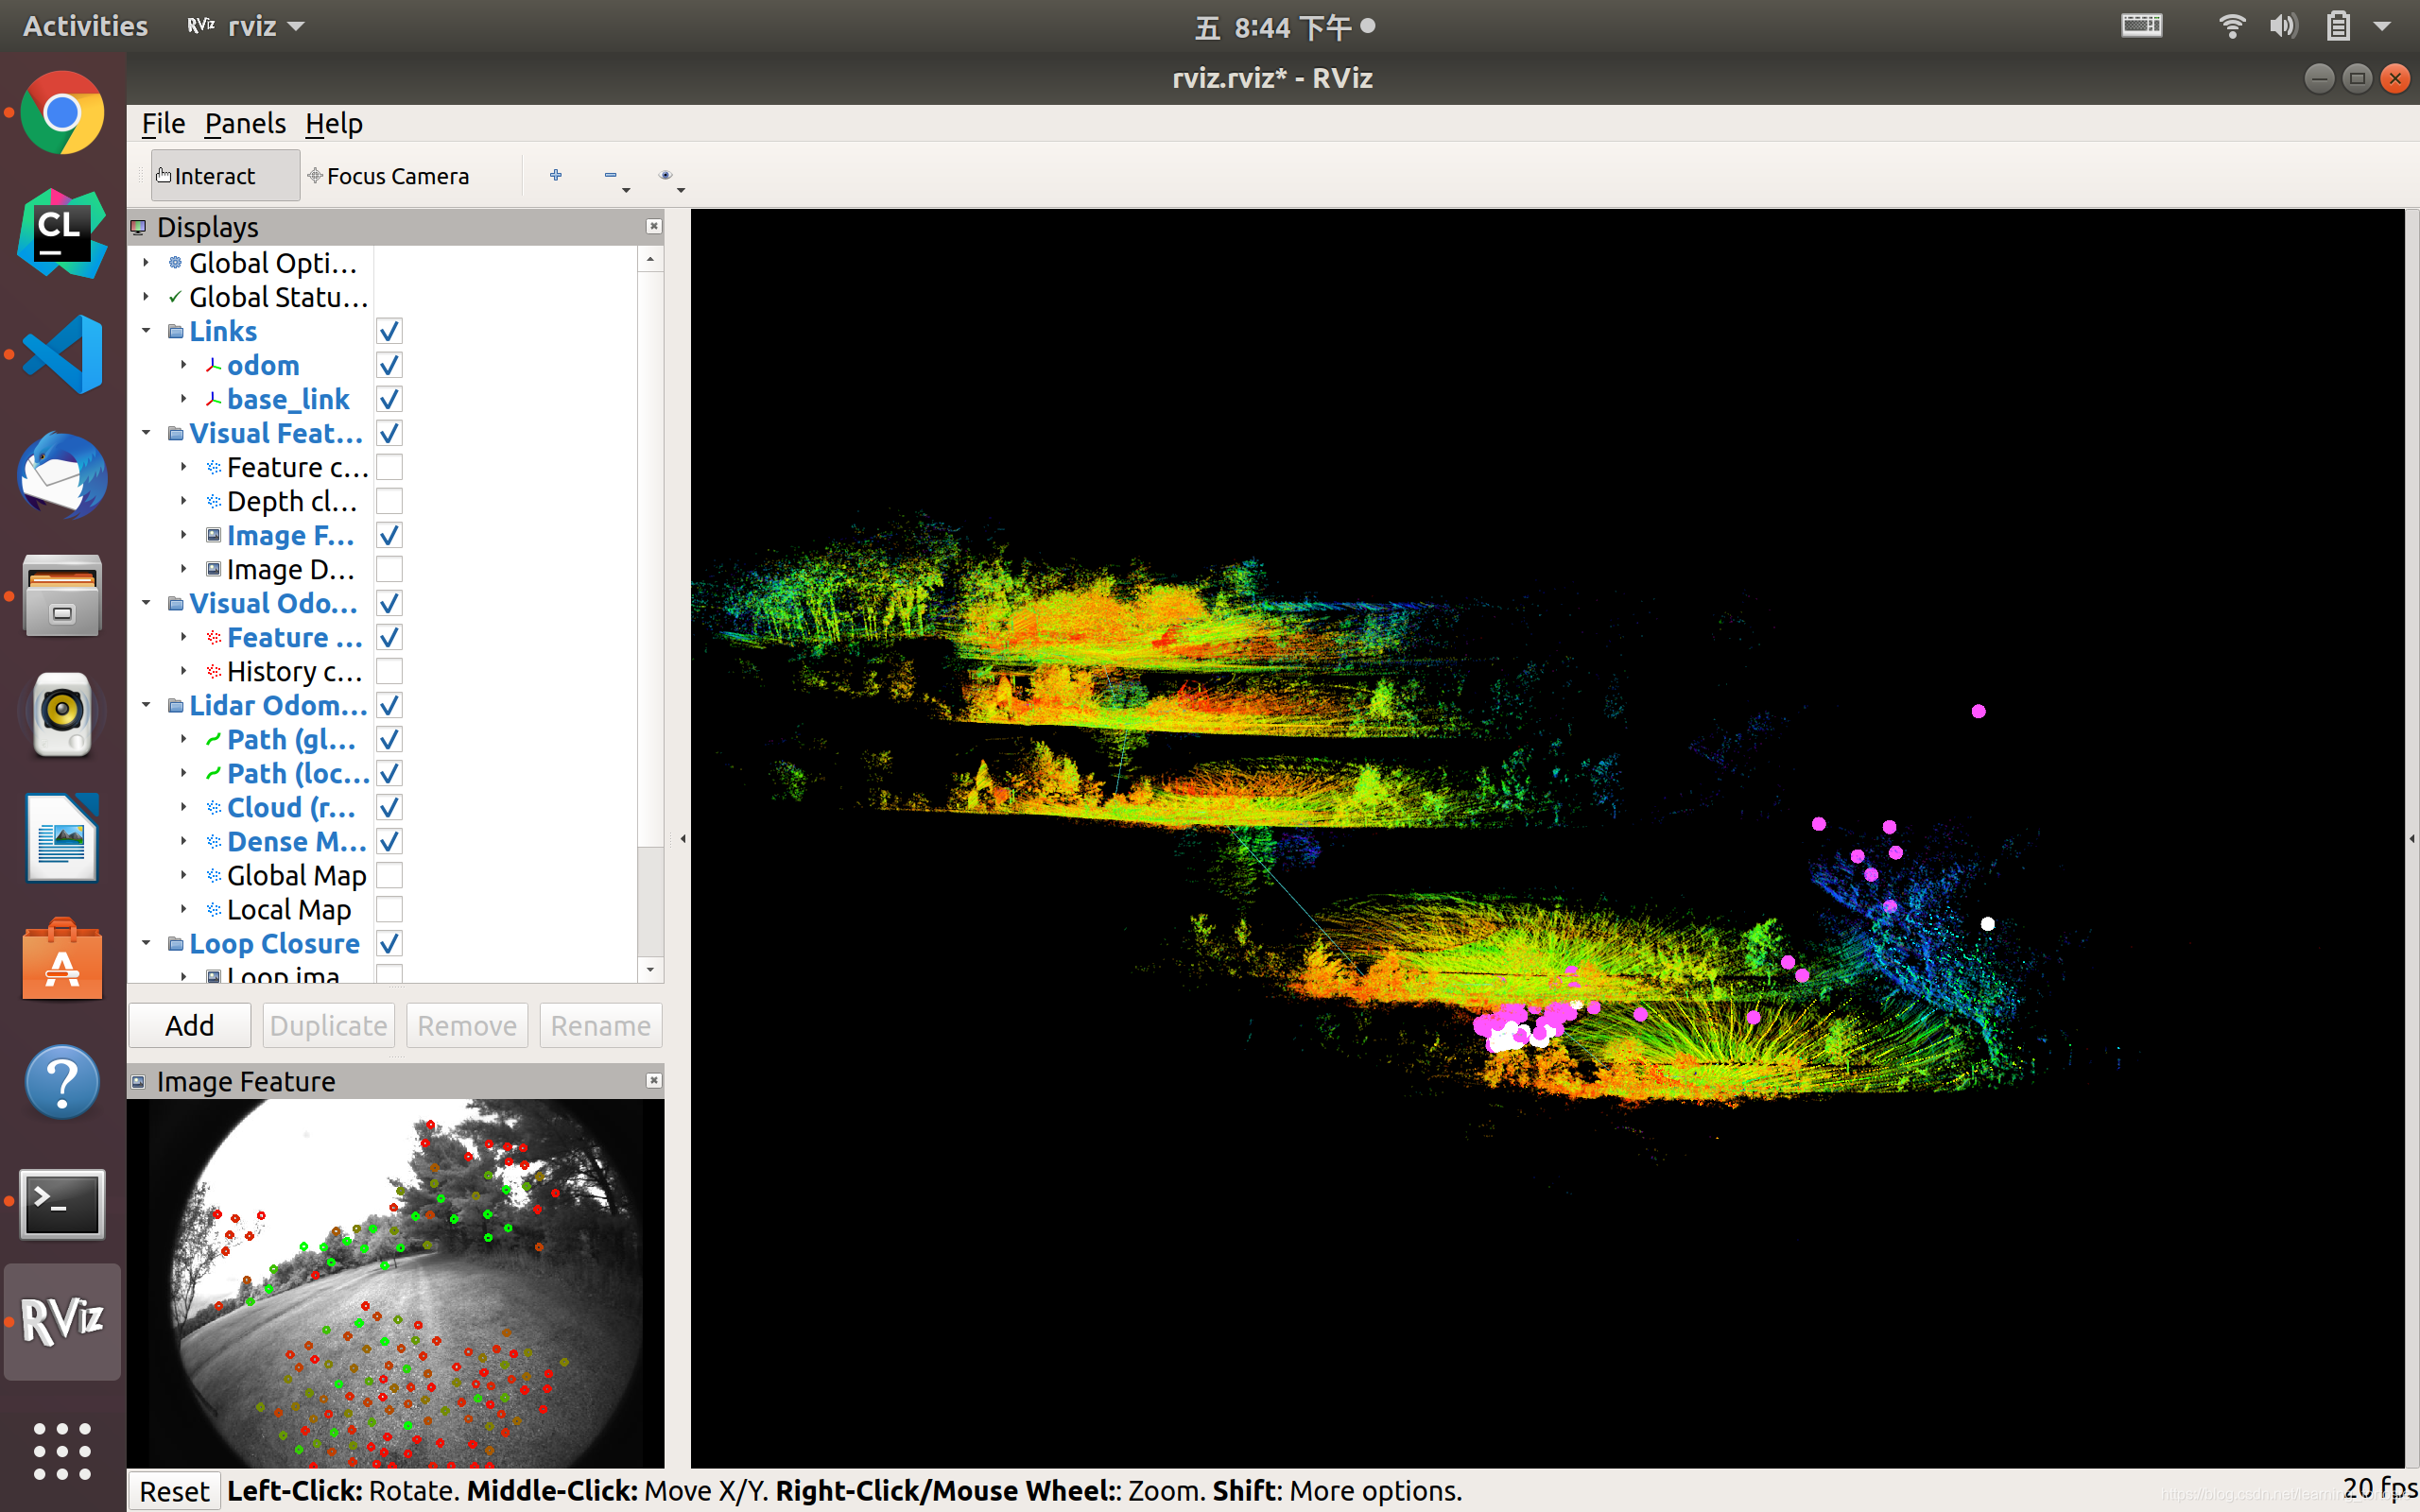Image resolution: width=2420 pixels, height=1512 pixels.
Task: Click the minus toolbar icon
Action: point(610,175)
